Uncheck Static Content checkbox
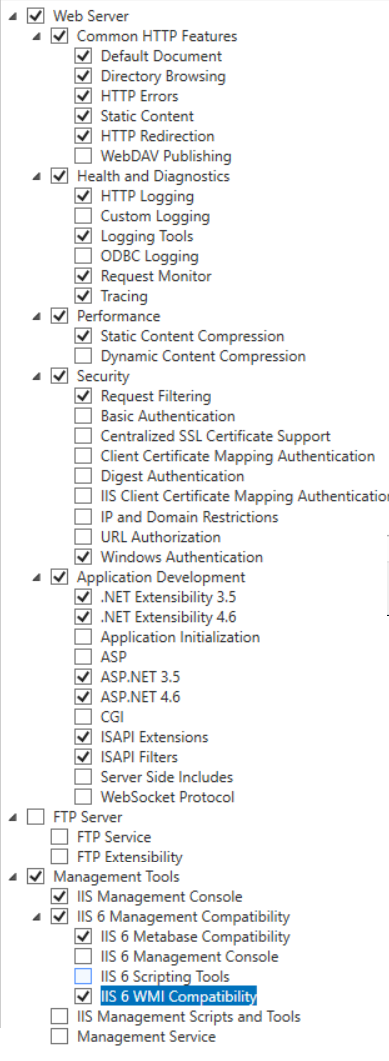 pos(83,116)
